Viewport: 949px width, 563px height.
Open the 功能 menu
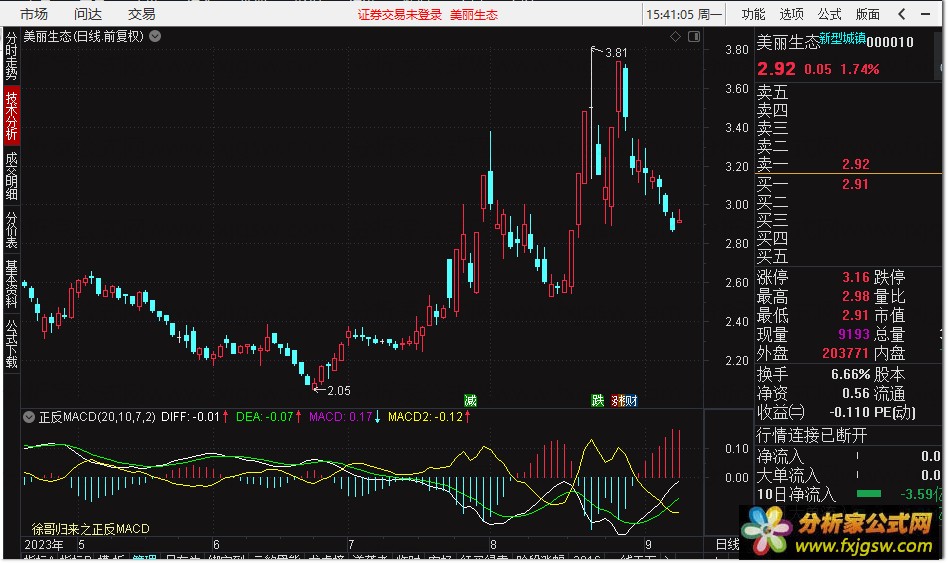click(x=754, y=14)
